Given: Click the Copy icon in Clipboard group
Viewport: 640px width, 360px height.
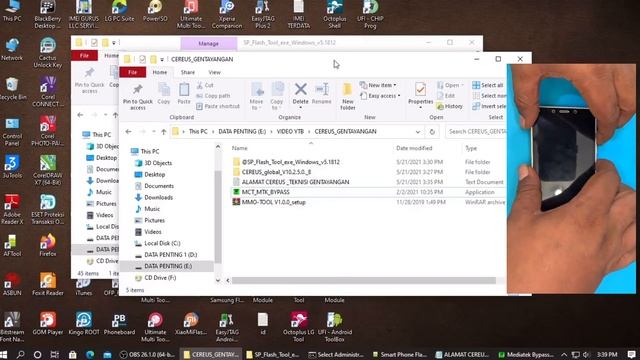Looking at the screenshot, I should pyautogui.click(x=164, y=93).
